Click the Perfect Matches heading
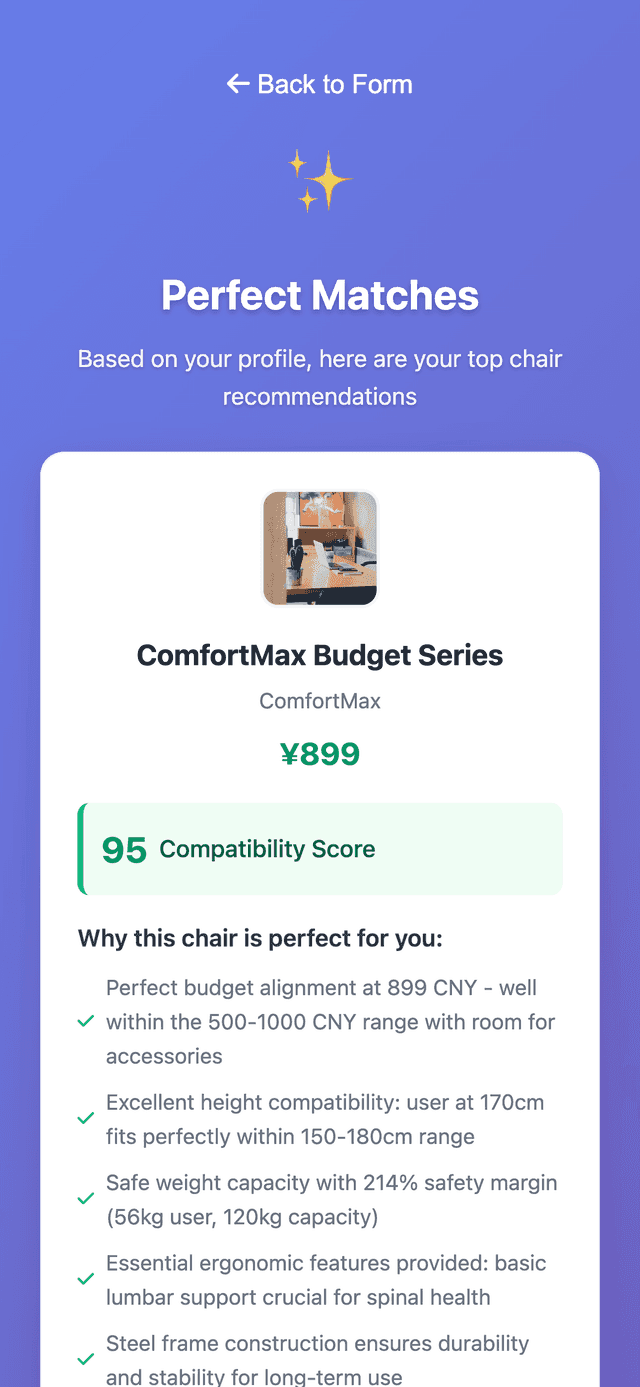The height and width of the screenshot is (1387, 640). [x=320, y=296]
